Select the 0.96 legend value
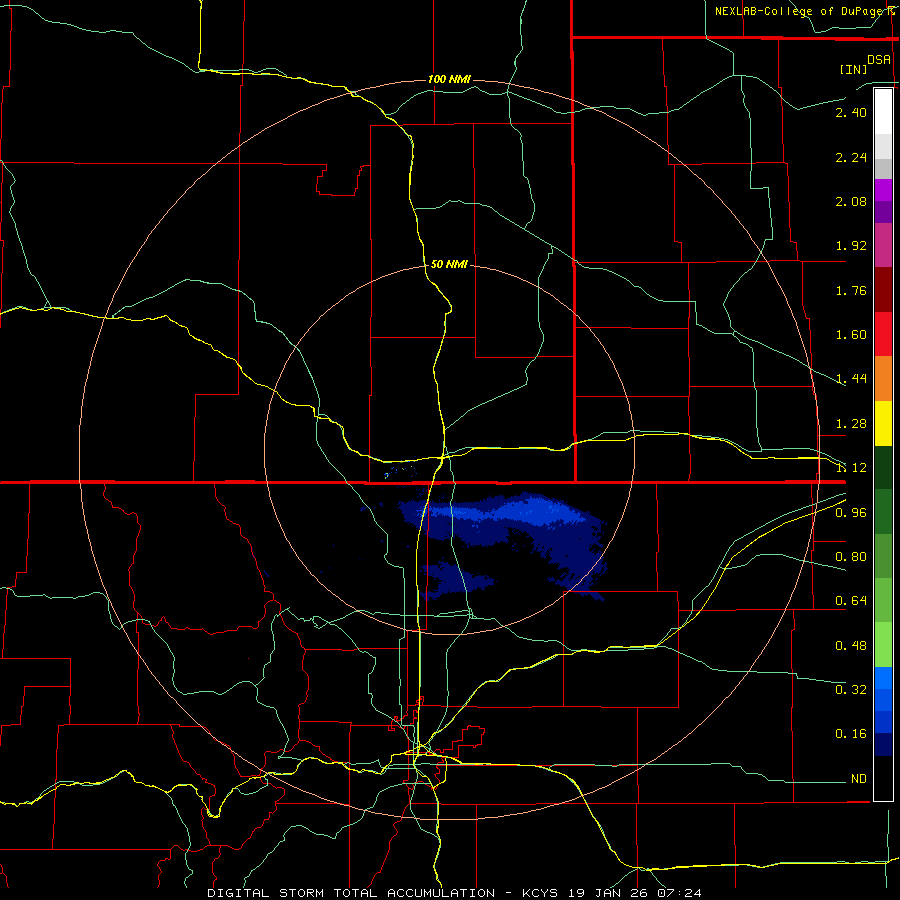Viewport: 900px width, 900px height. (x=851, y=513)
